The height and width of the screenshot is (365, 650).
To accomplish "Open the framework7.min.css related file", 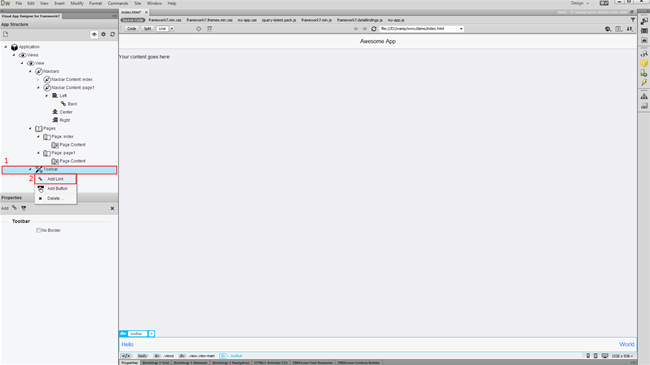I will [165, 20].
